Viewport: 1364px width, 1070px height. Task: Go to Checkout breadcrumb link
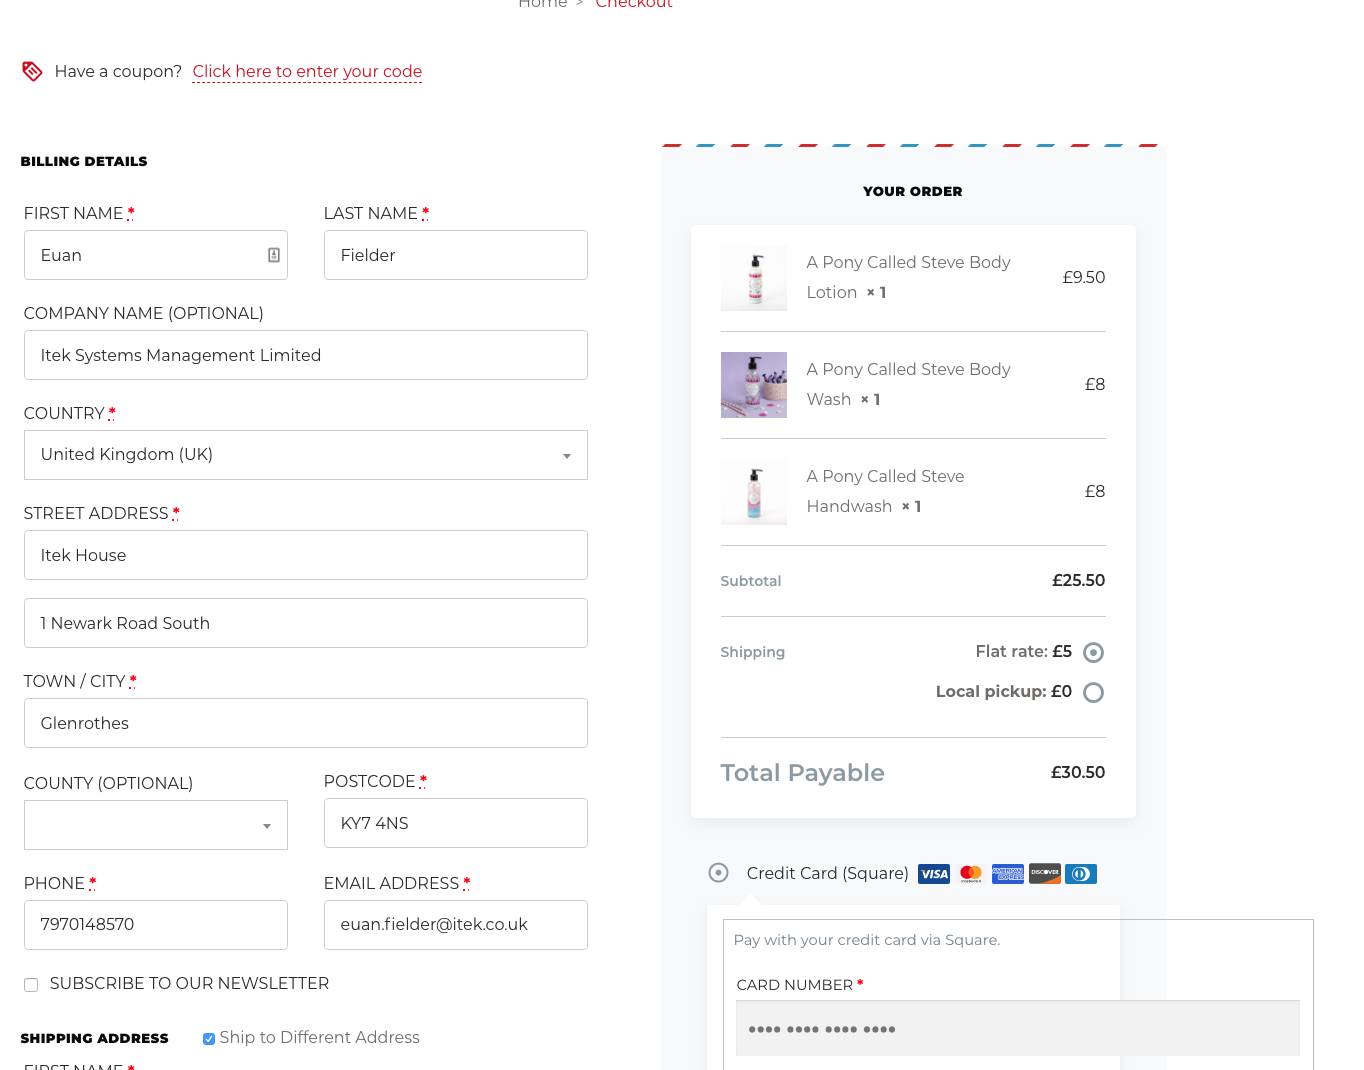[x=634, y=4]
